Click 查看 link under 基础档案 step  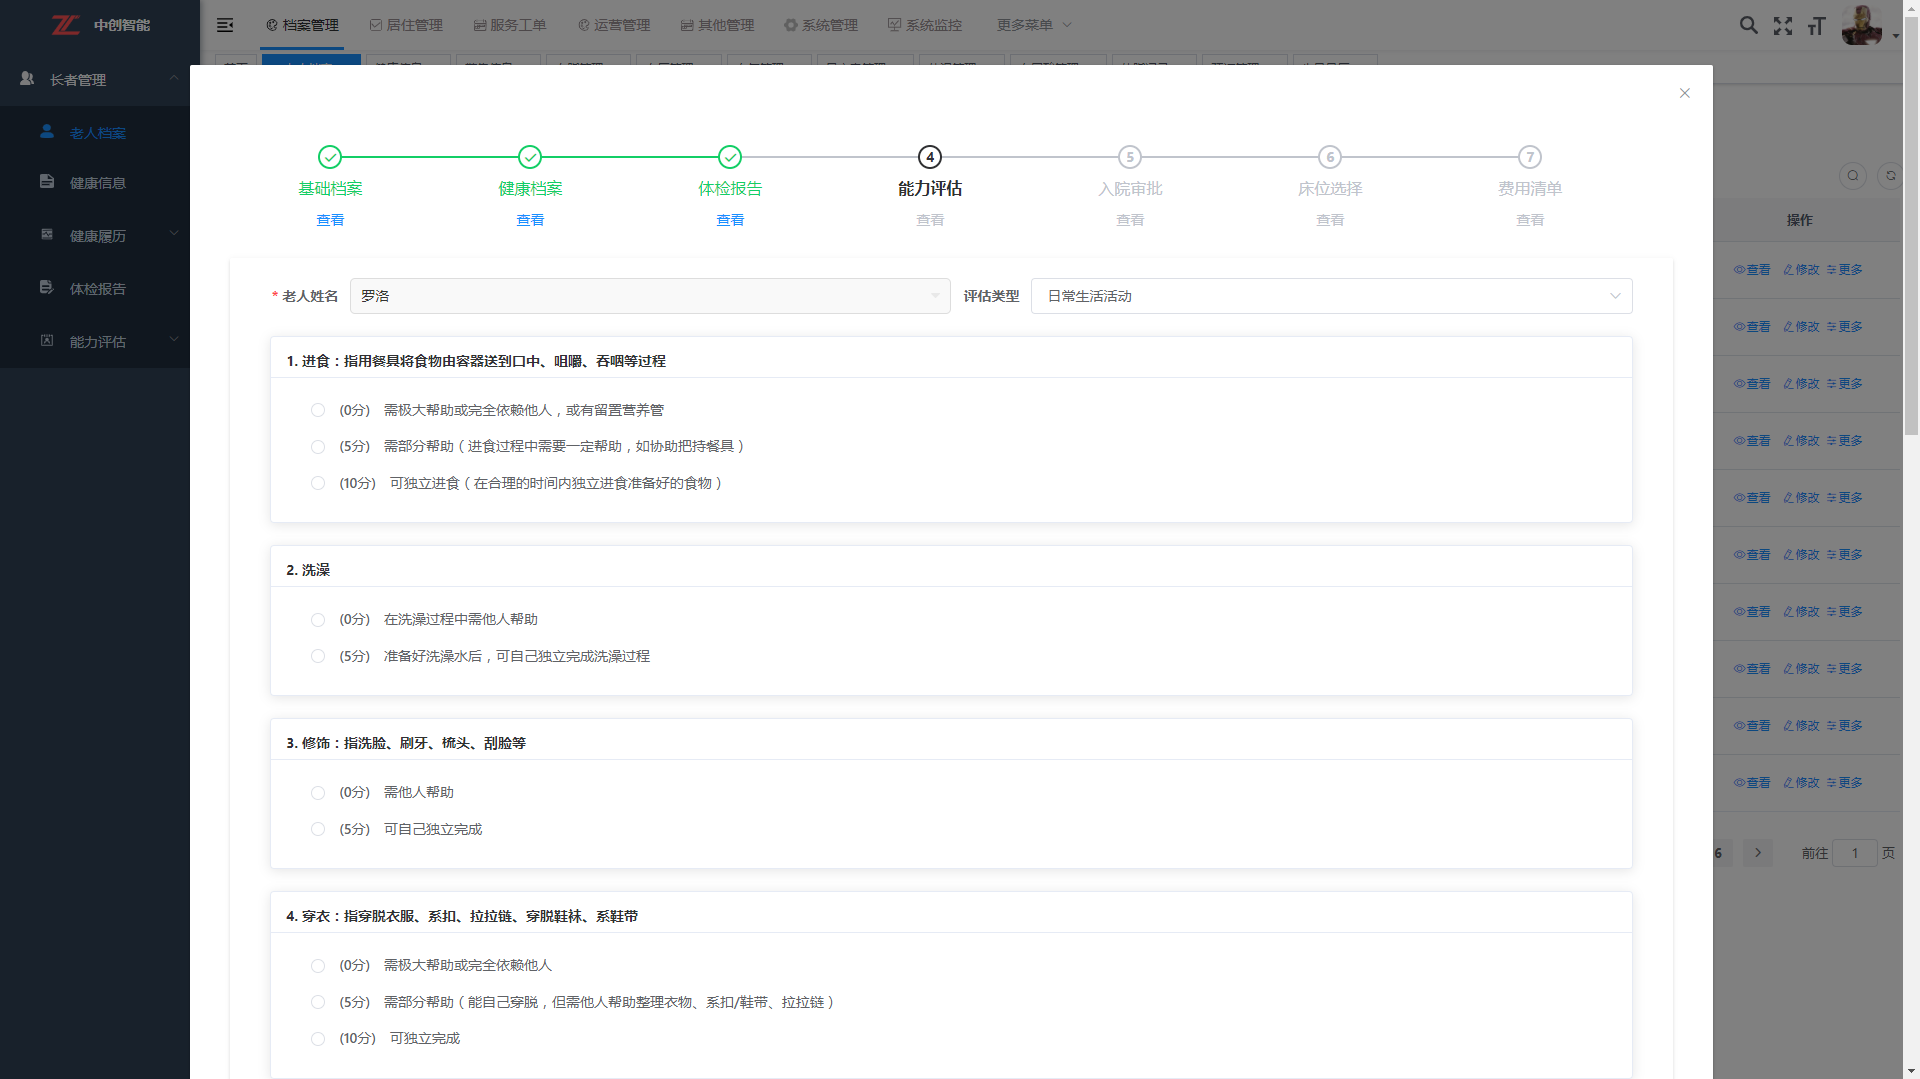(x=330, y=220)
